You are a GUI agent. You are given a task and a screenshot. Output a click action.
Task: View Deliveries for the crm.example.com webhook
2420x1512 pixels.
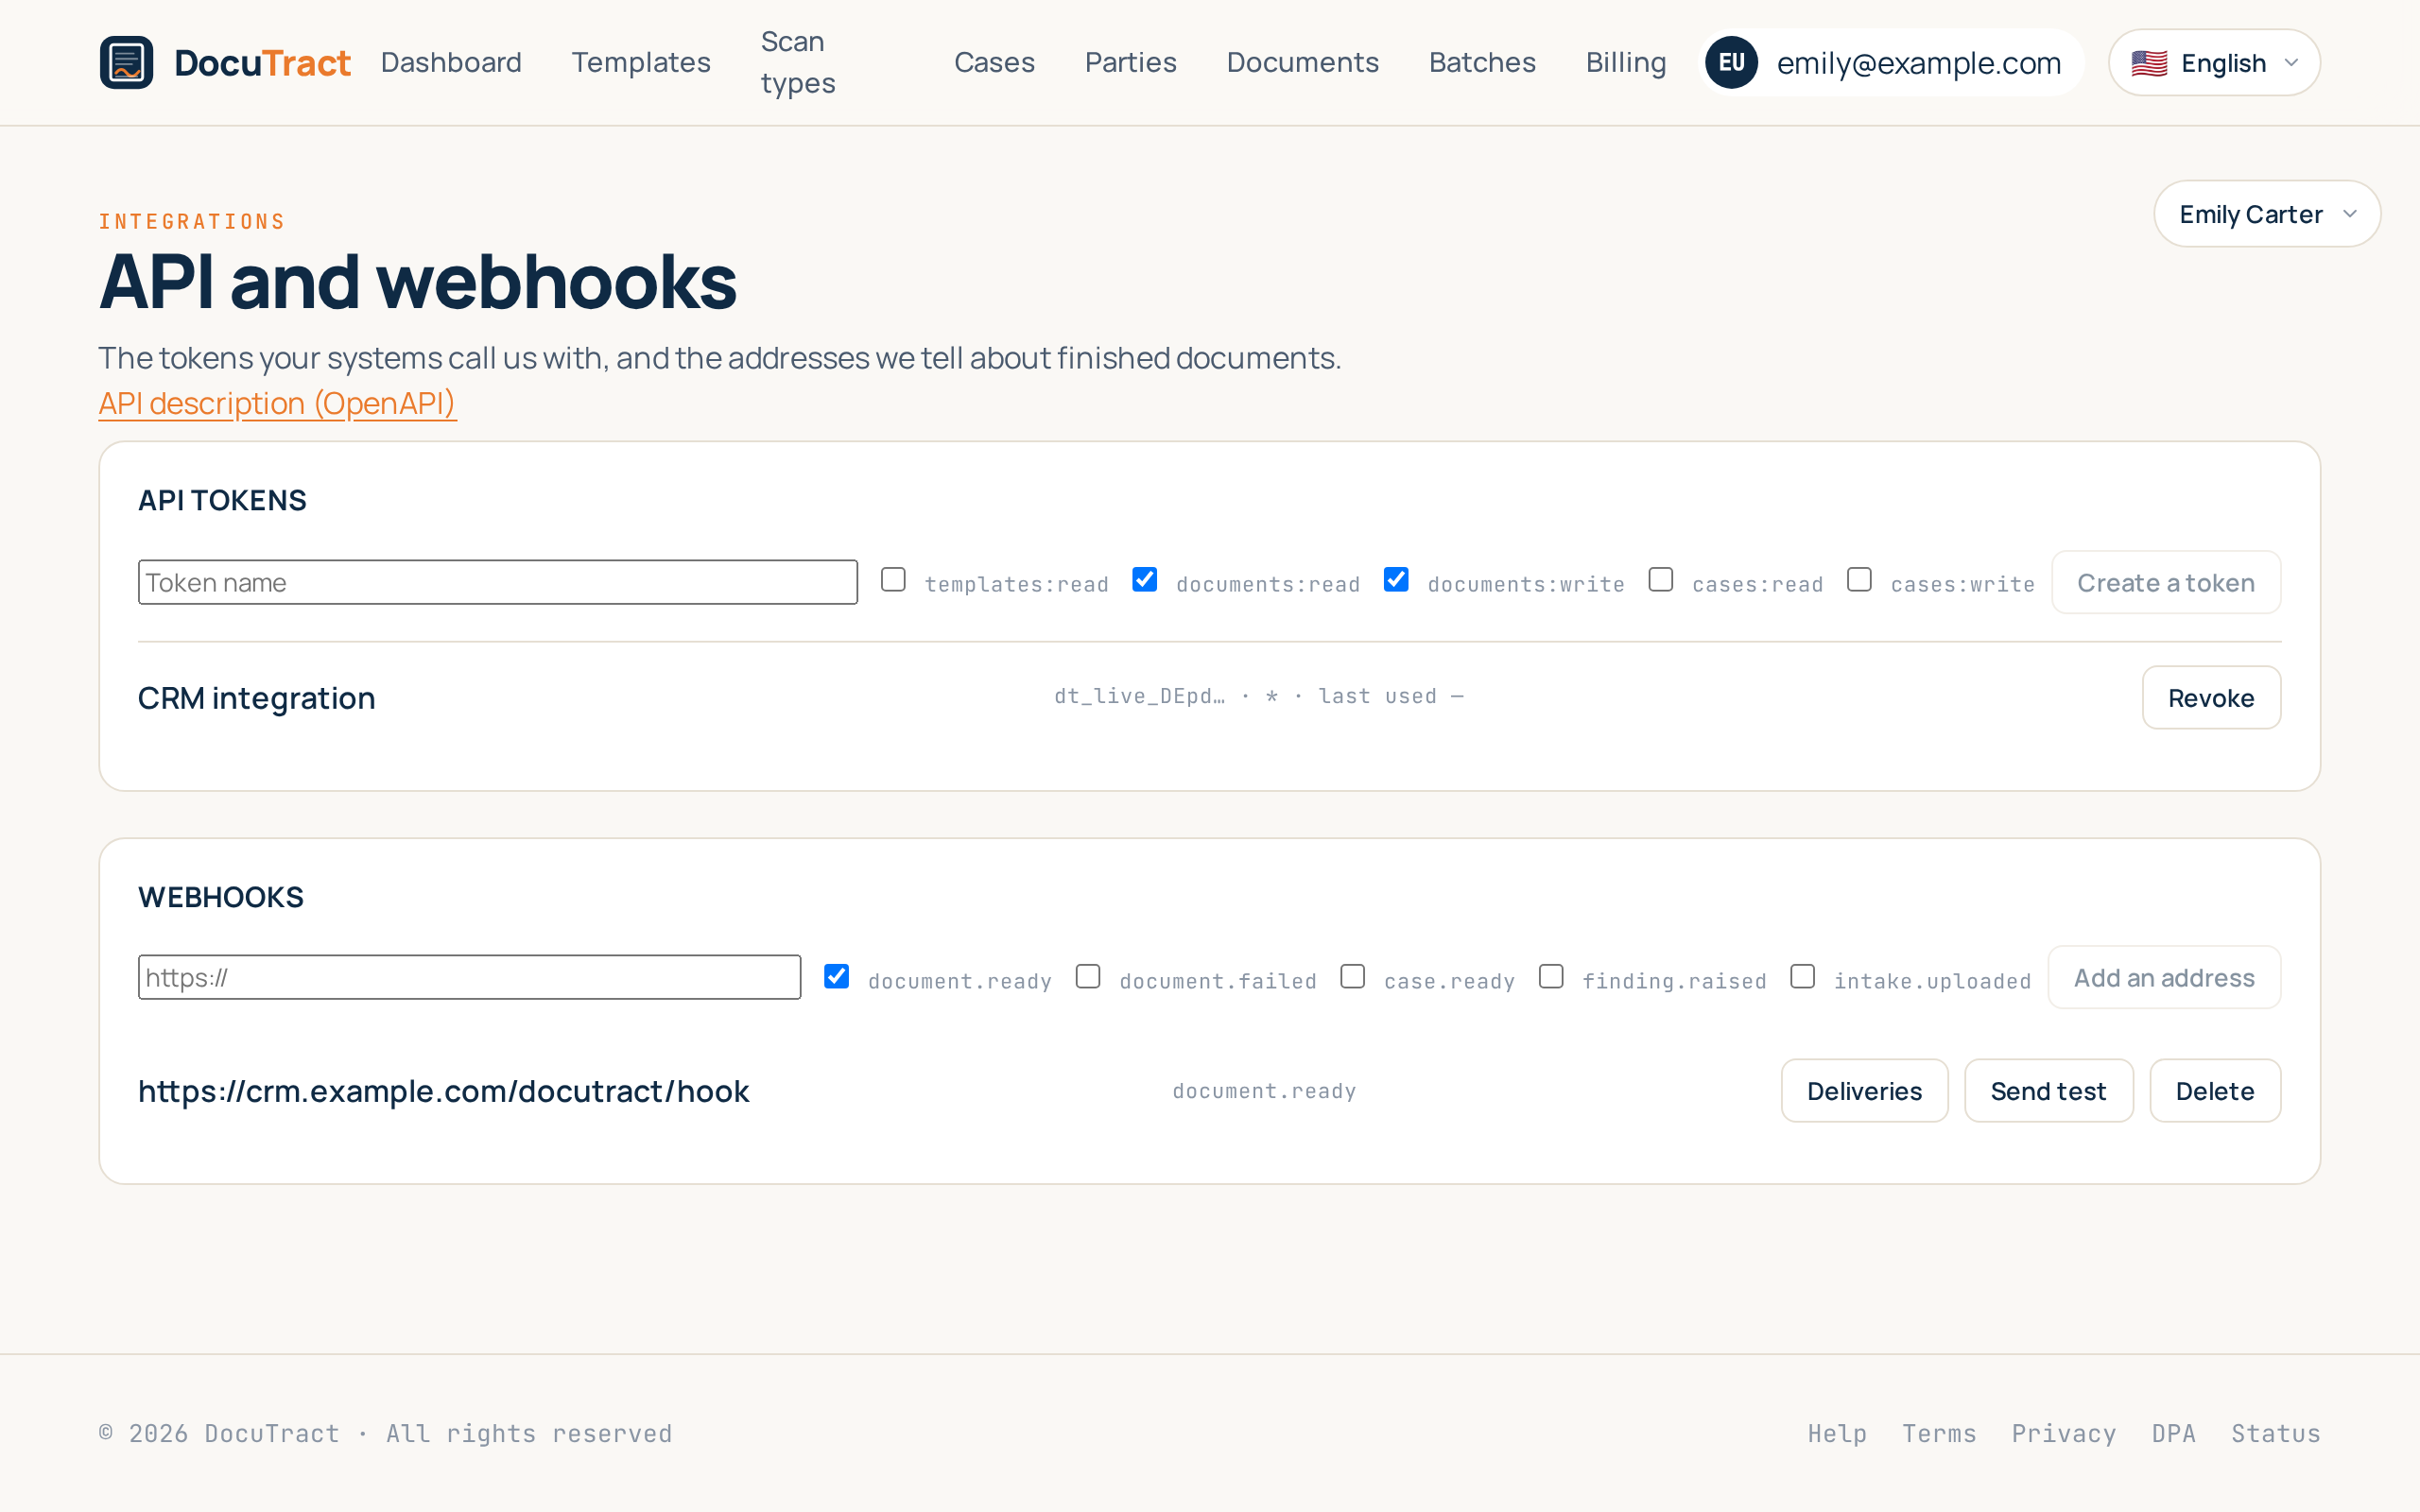(1864, 1091)
